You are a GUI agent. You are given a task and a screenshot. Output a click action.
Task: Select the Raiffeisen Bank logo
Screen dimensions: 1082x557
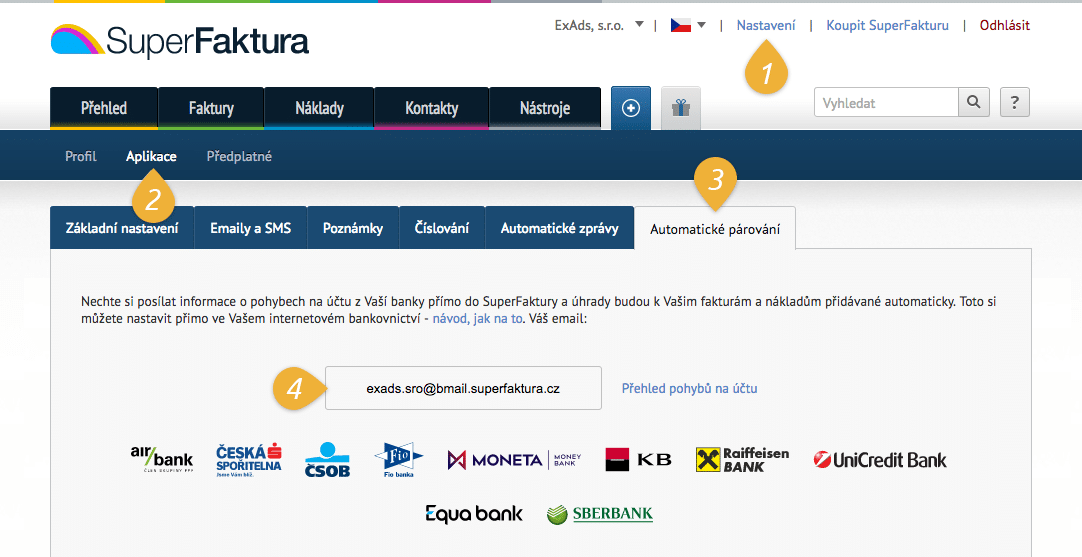(742, 460)
